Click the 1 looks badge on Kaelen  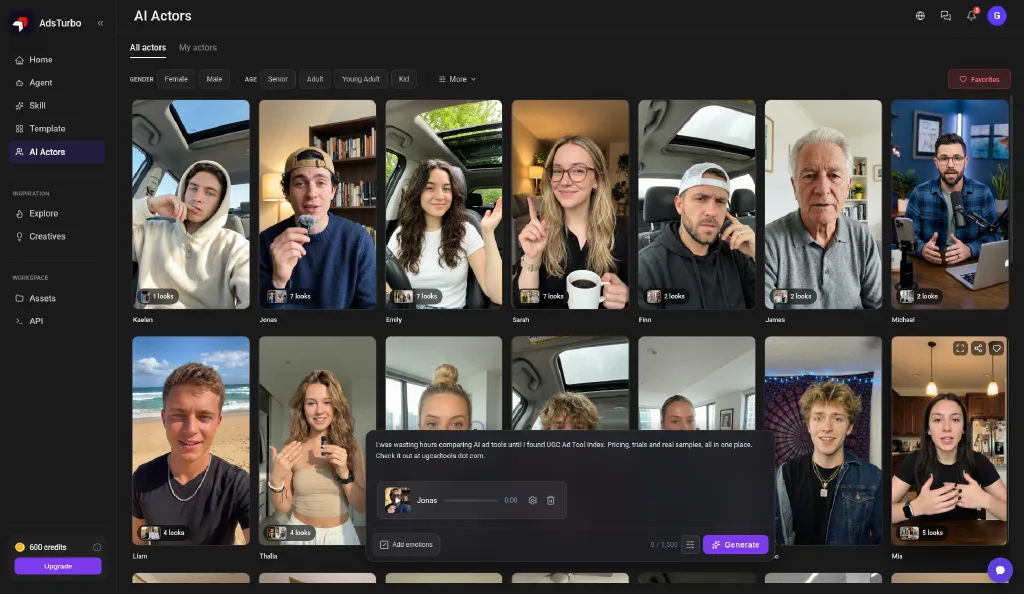157,296
